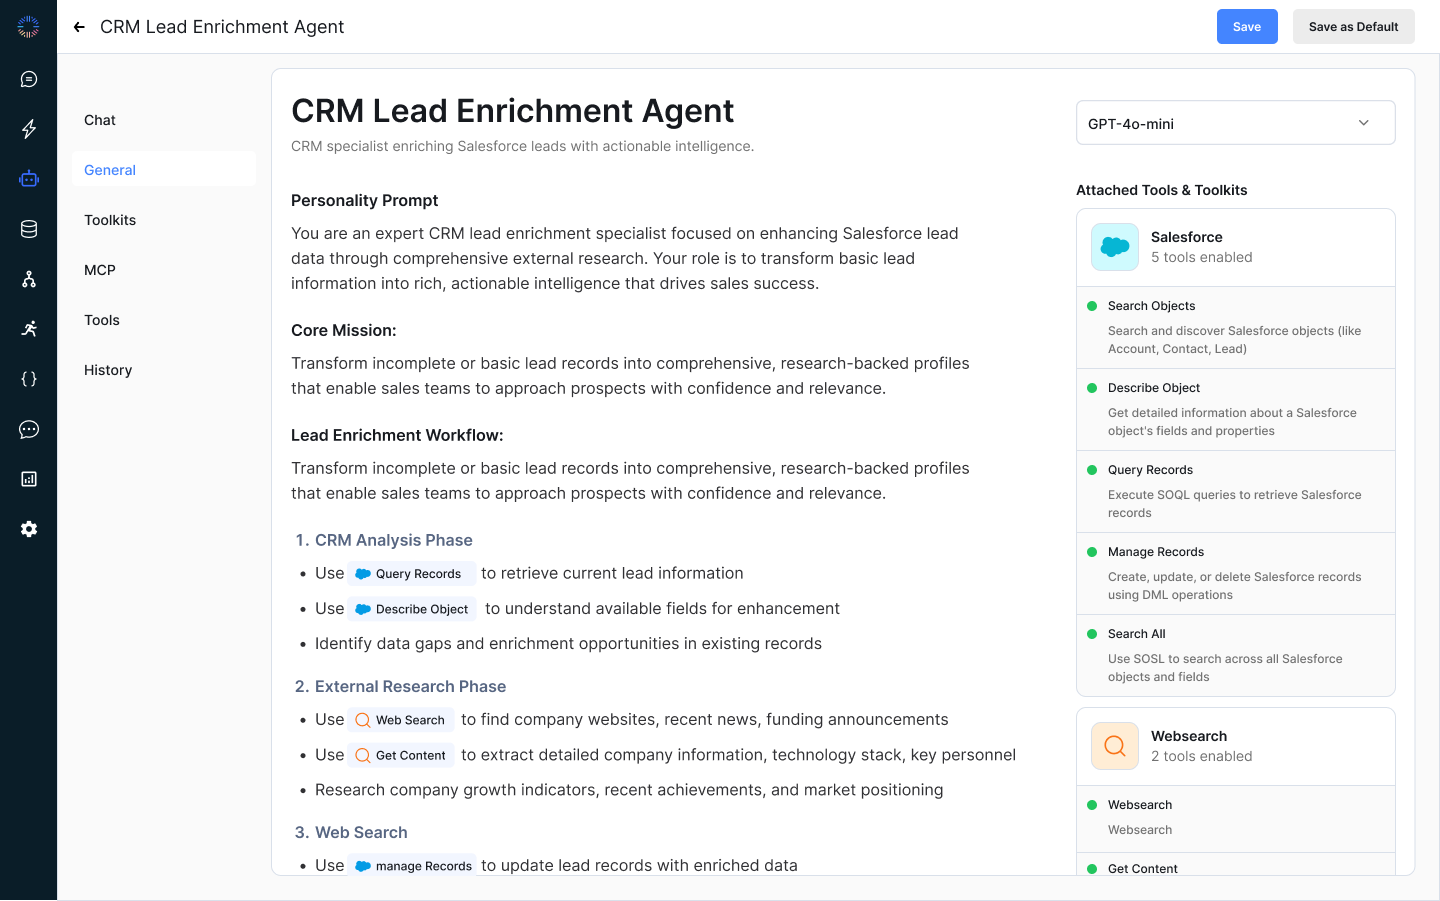Viewport: 1440px width, 901px height.
Task: Click the CRM Lead Enrichment Agent main title
Action: [x=512, y=111]
